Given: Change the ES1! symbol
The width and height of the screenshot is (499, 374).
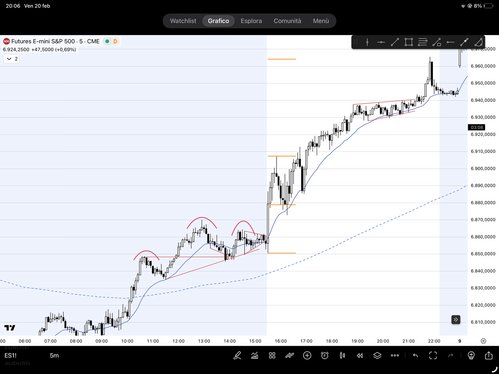Looking at the screenshot, I should [x=10, y=356].
